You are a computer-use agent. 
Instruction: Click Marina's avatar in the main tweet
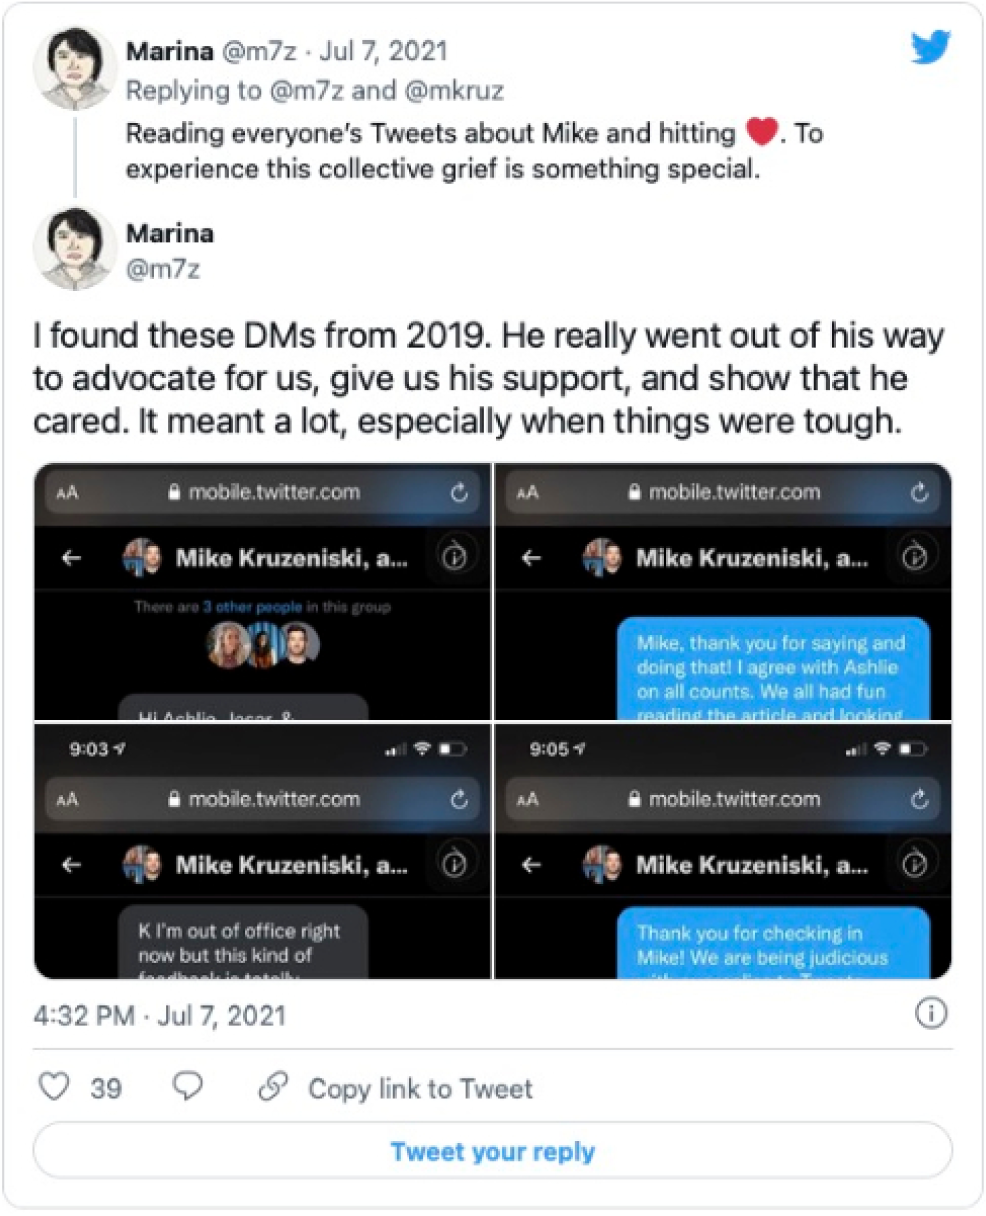click(75, 249)
